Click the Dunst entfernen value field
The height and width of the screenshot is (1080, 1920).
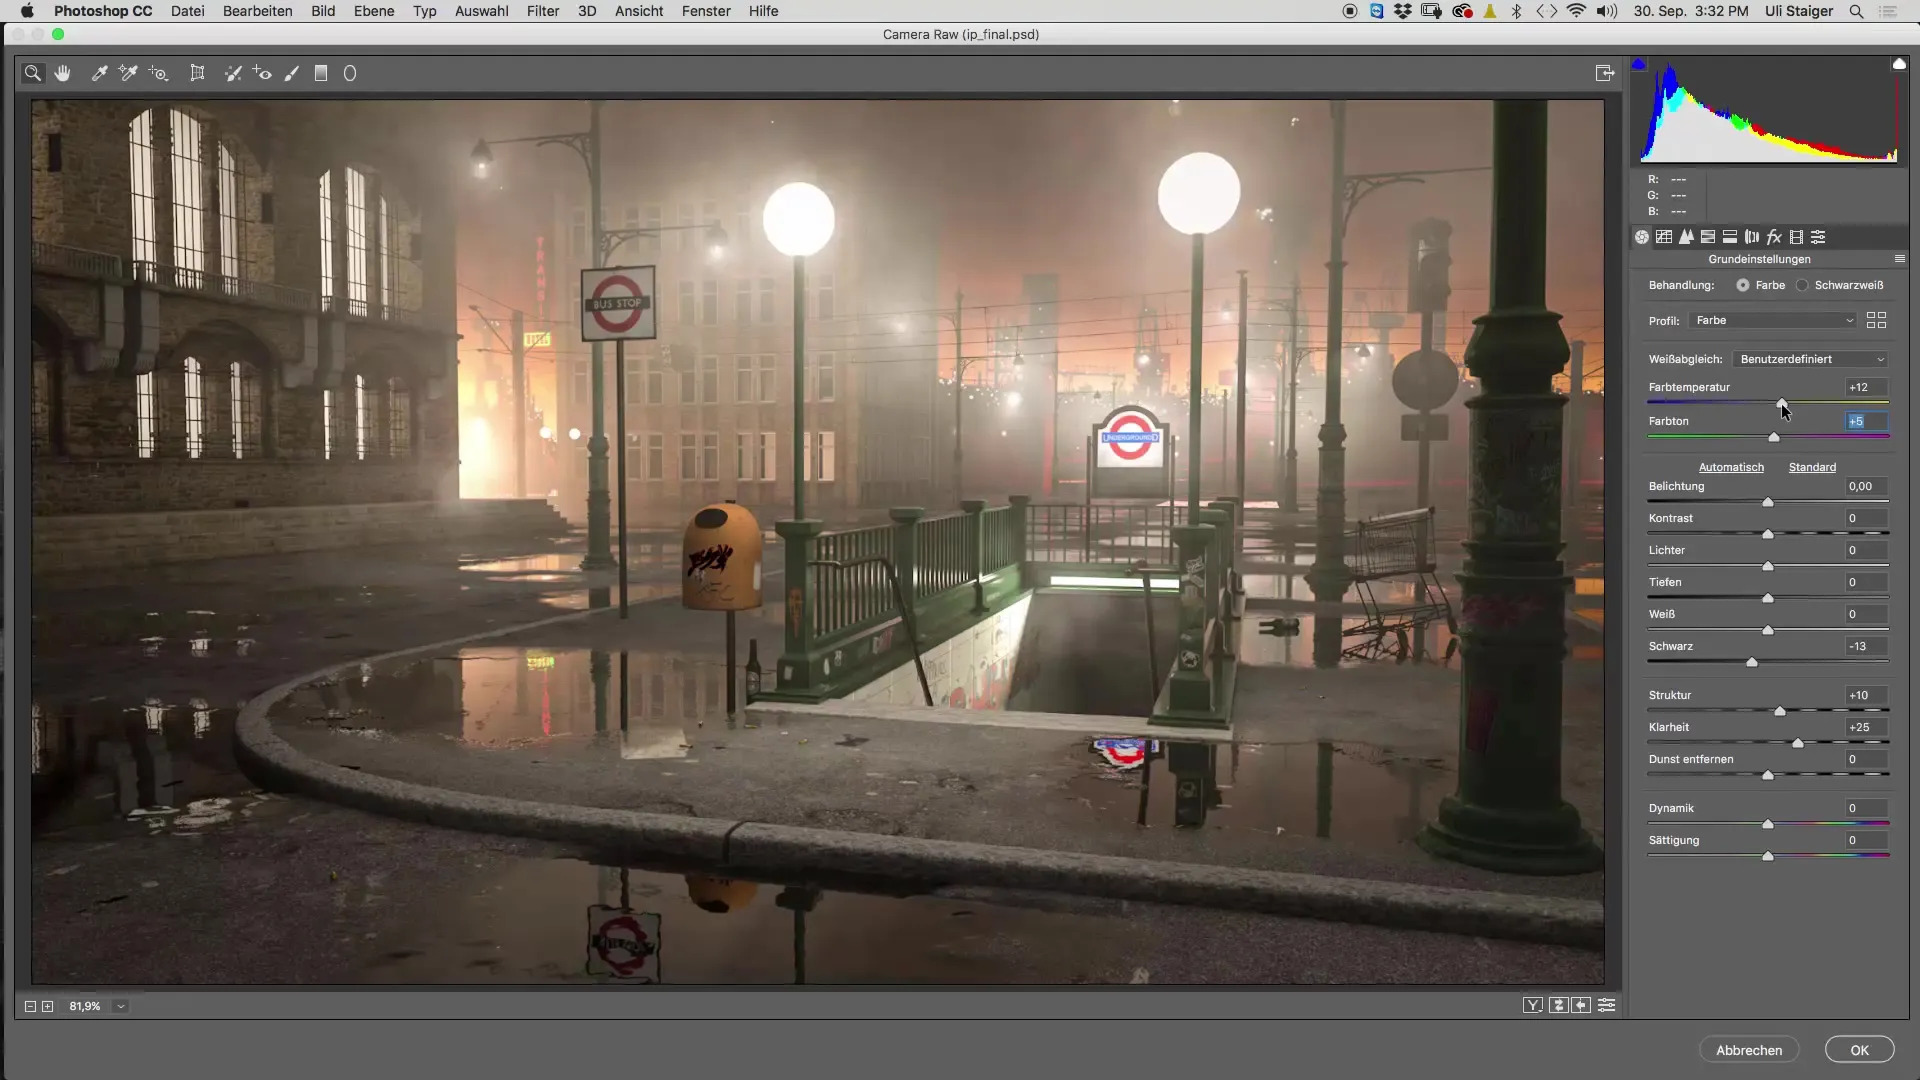pyautogui.click(x=1866, y=759)
